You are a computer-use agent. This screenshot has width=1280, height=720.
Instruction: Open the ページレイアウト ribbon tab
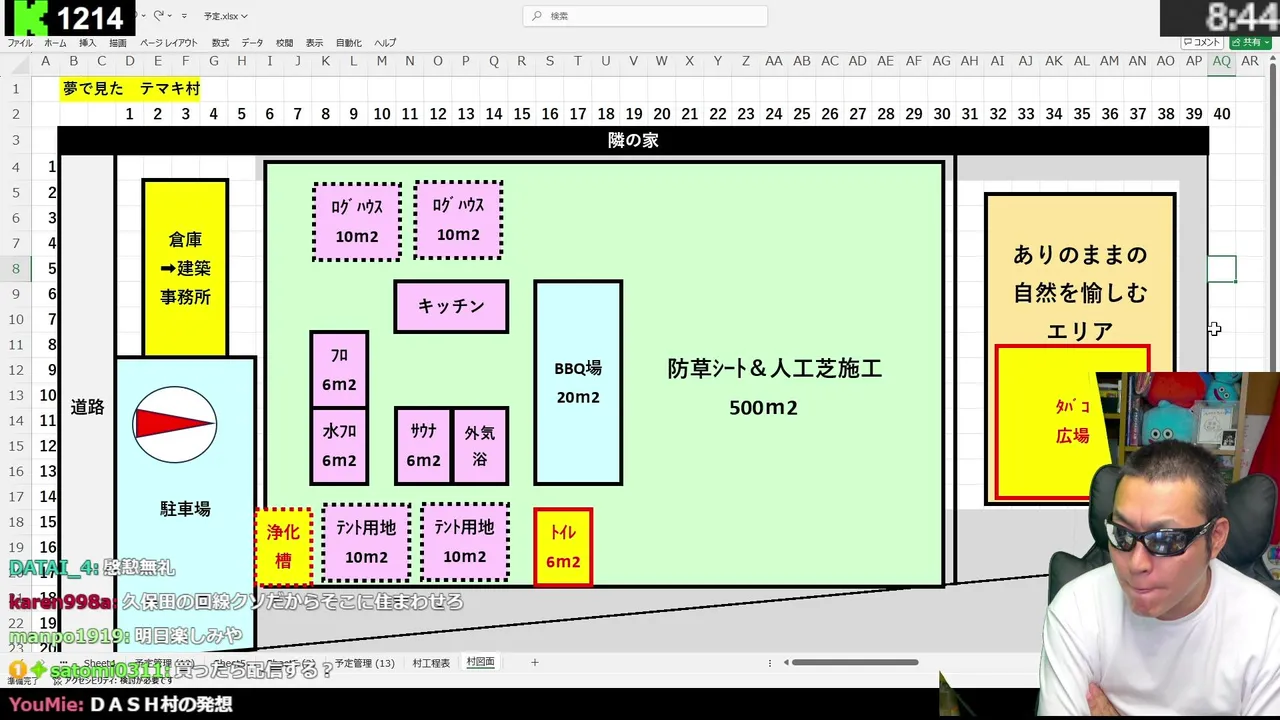click(169, 43)
